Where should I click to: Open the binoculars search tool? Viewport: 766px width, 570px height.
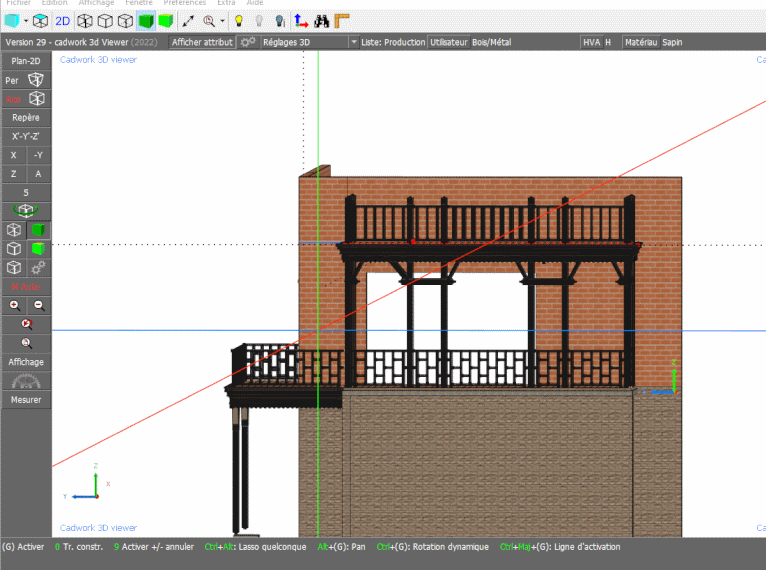321,20
